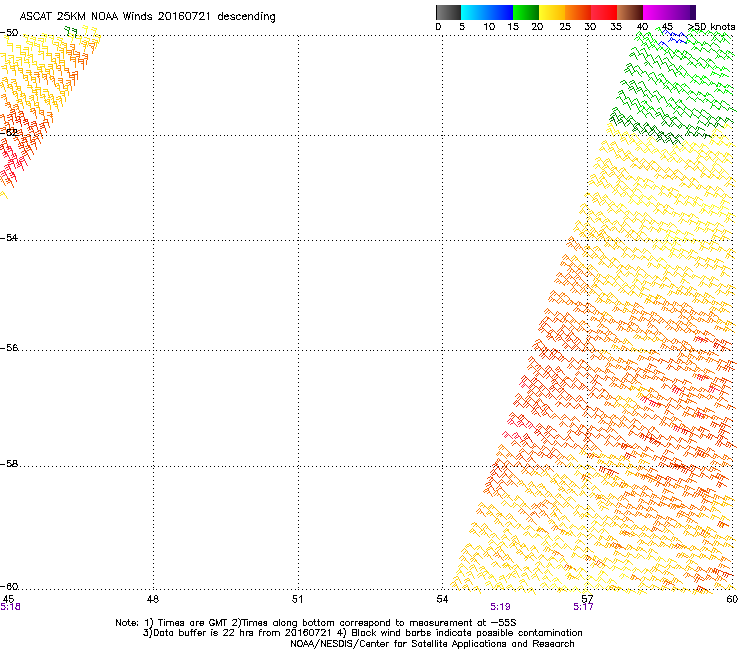Click the '51' longitude label
The image size is (740, 650).
click(x=297, y=599)
